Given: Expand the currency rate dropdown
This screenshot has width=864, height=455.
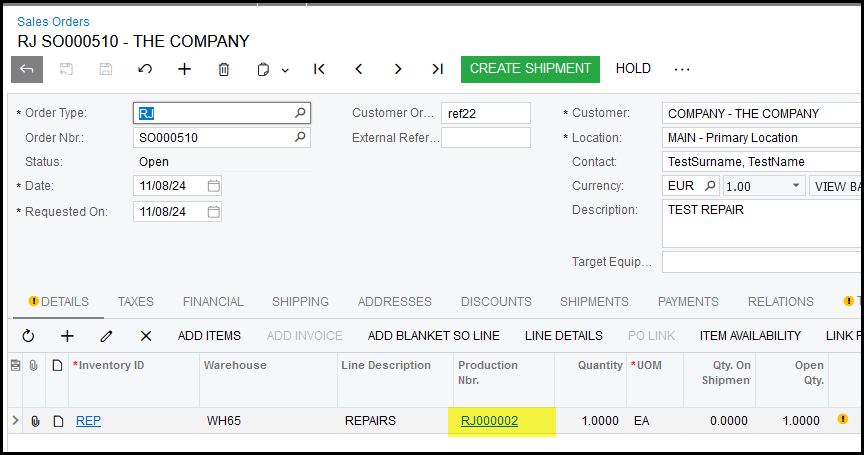Looking at the screenshot, I should (x=796, y=186).
